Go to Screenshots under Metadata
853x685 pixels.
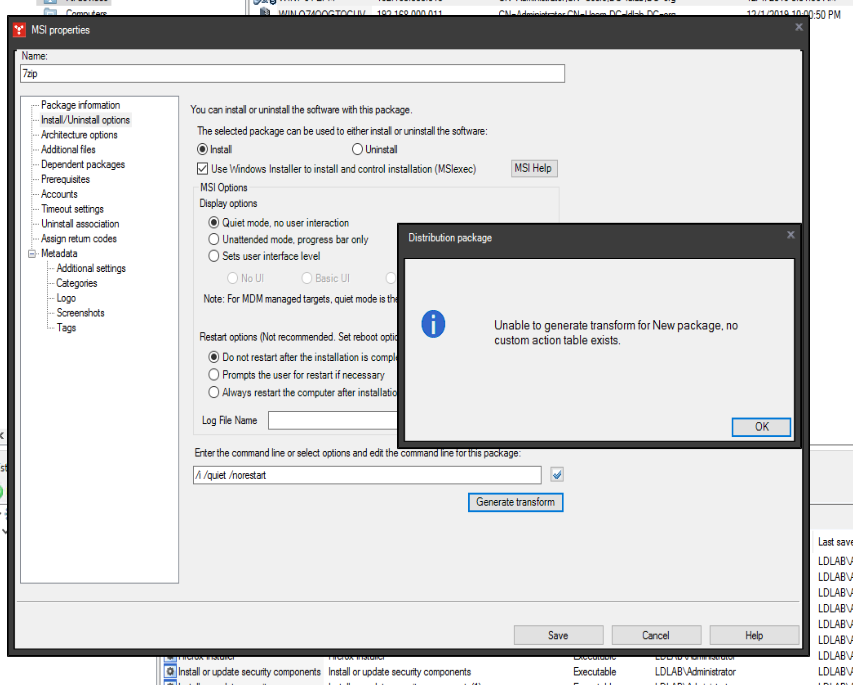[80, 313]
